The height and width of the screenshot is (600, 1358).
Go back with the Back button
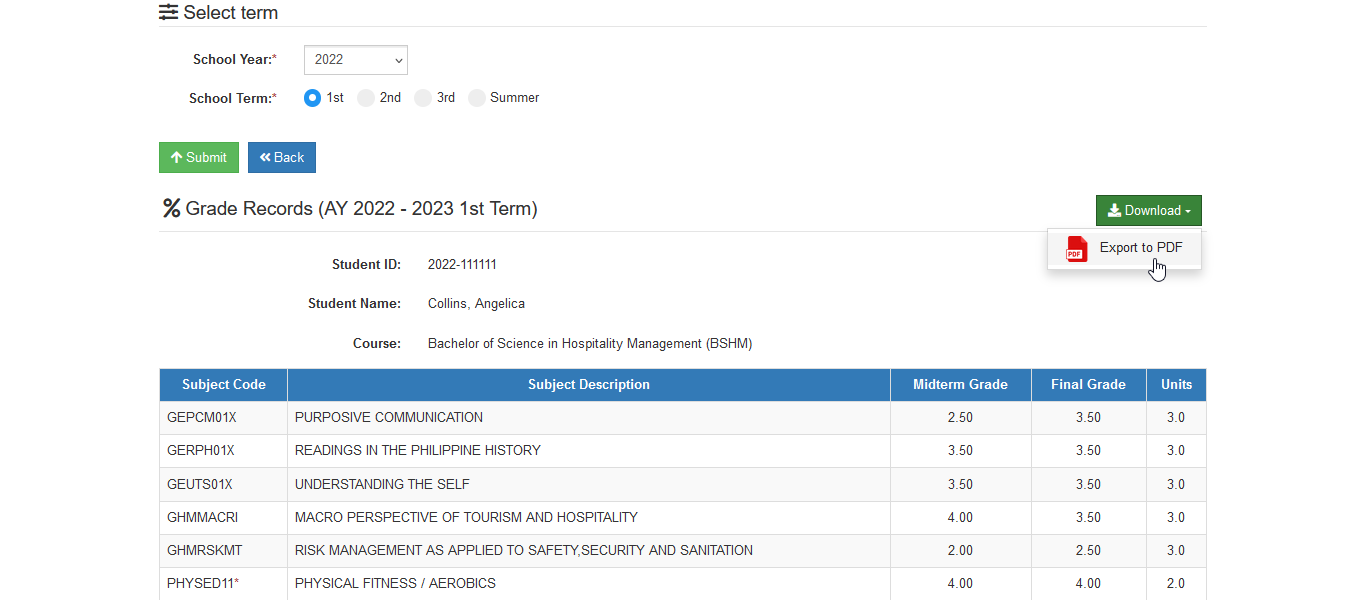tap(282, 157)
